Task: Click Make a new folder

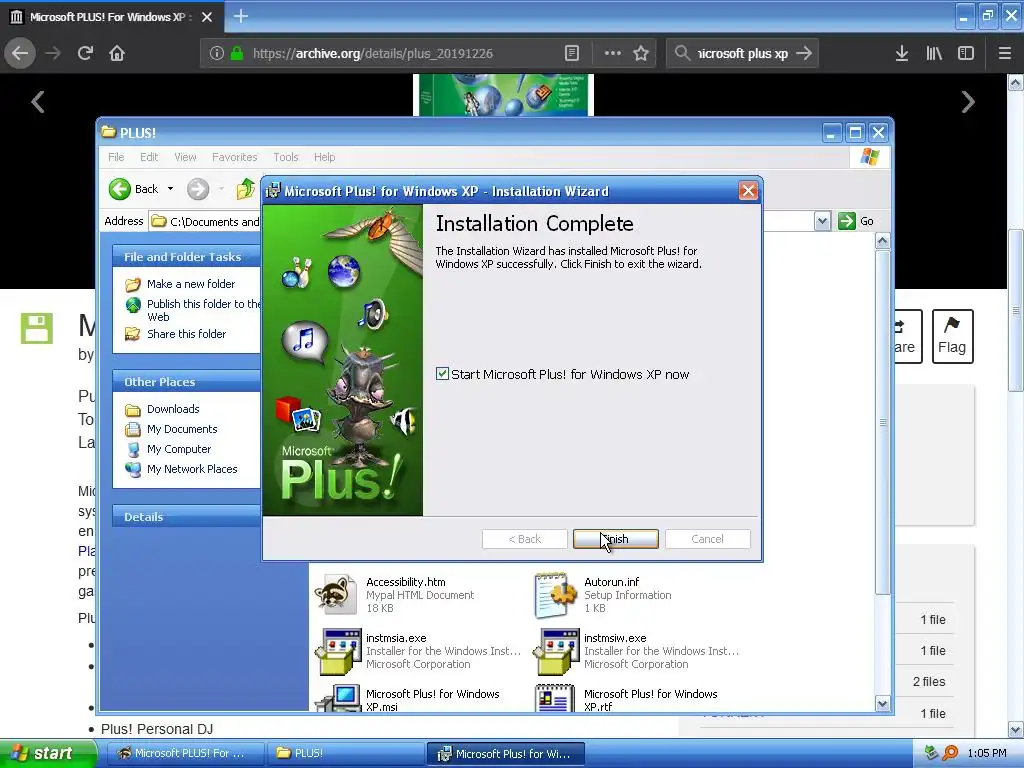Action: click(x=191, y=284)
